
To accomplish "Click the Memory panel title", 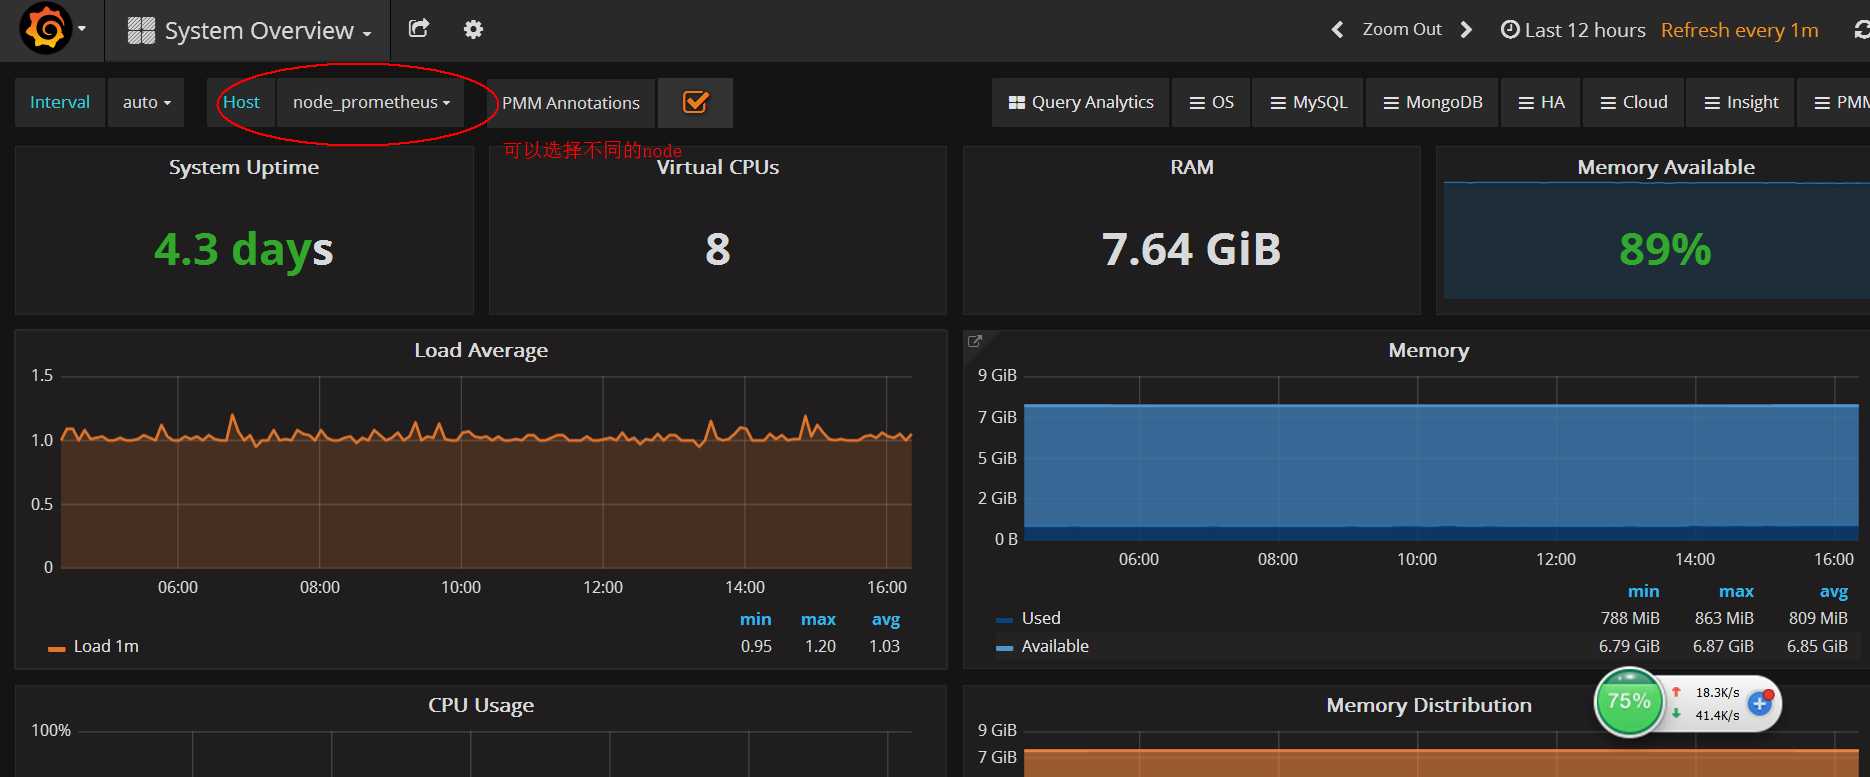I will (x=1428, y=350).
